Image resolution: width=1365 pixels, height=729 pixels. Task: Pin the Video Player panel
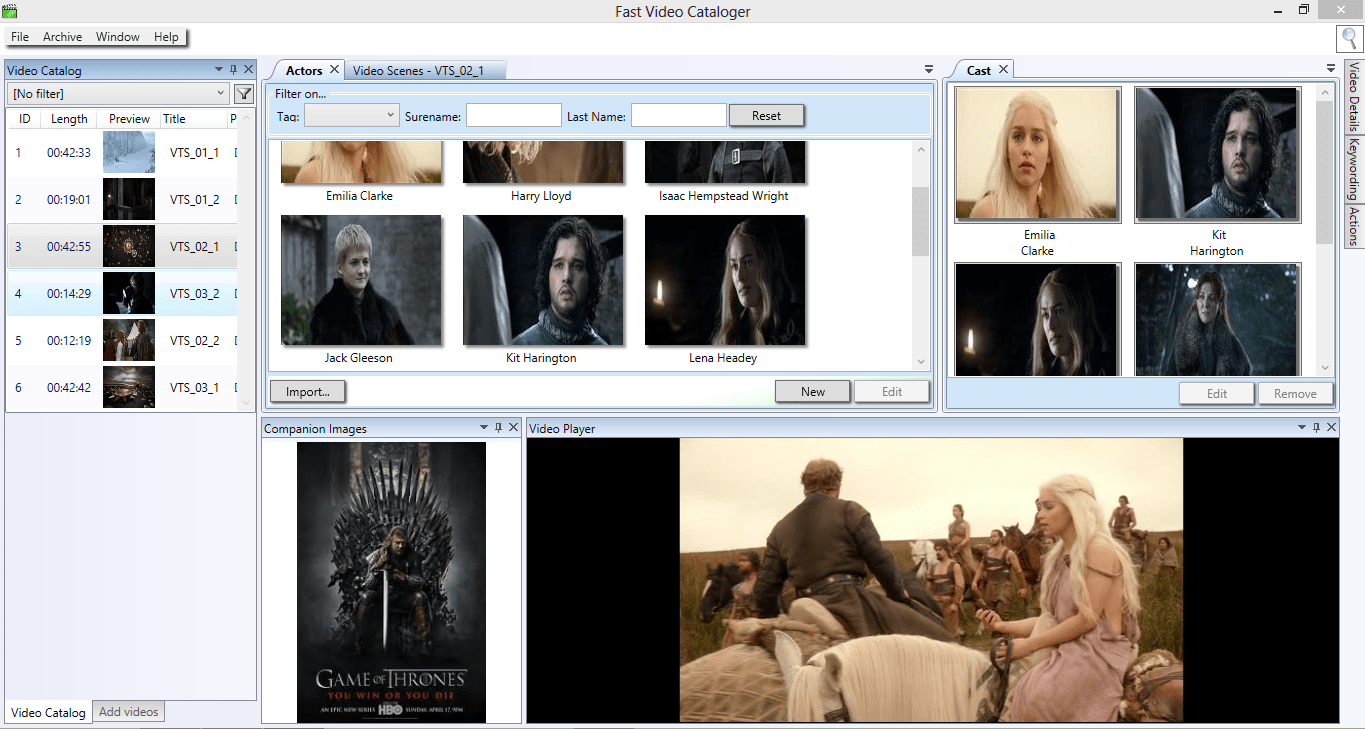(x=1316, y=428)
